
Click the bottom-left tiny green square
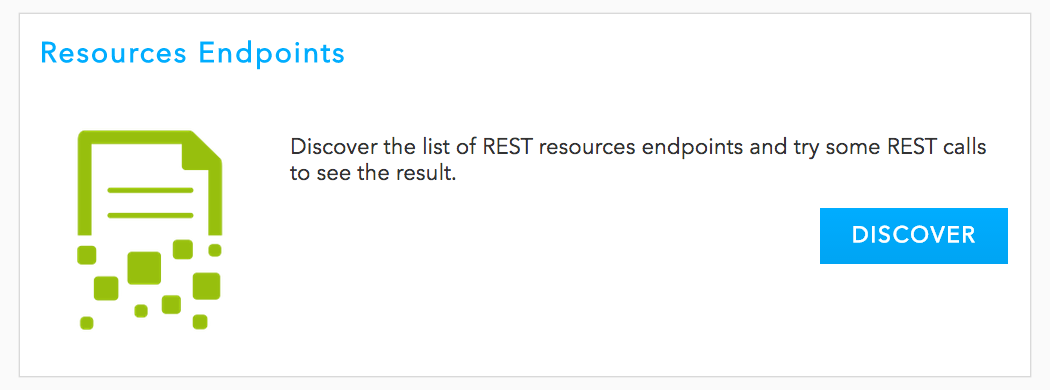click(86, 323)
